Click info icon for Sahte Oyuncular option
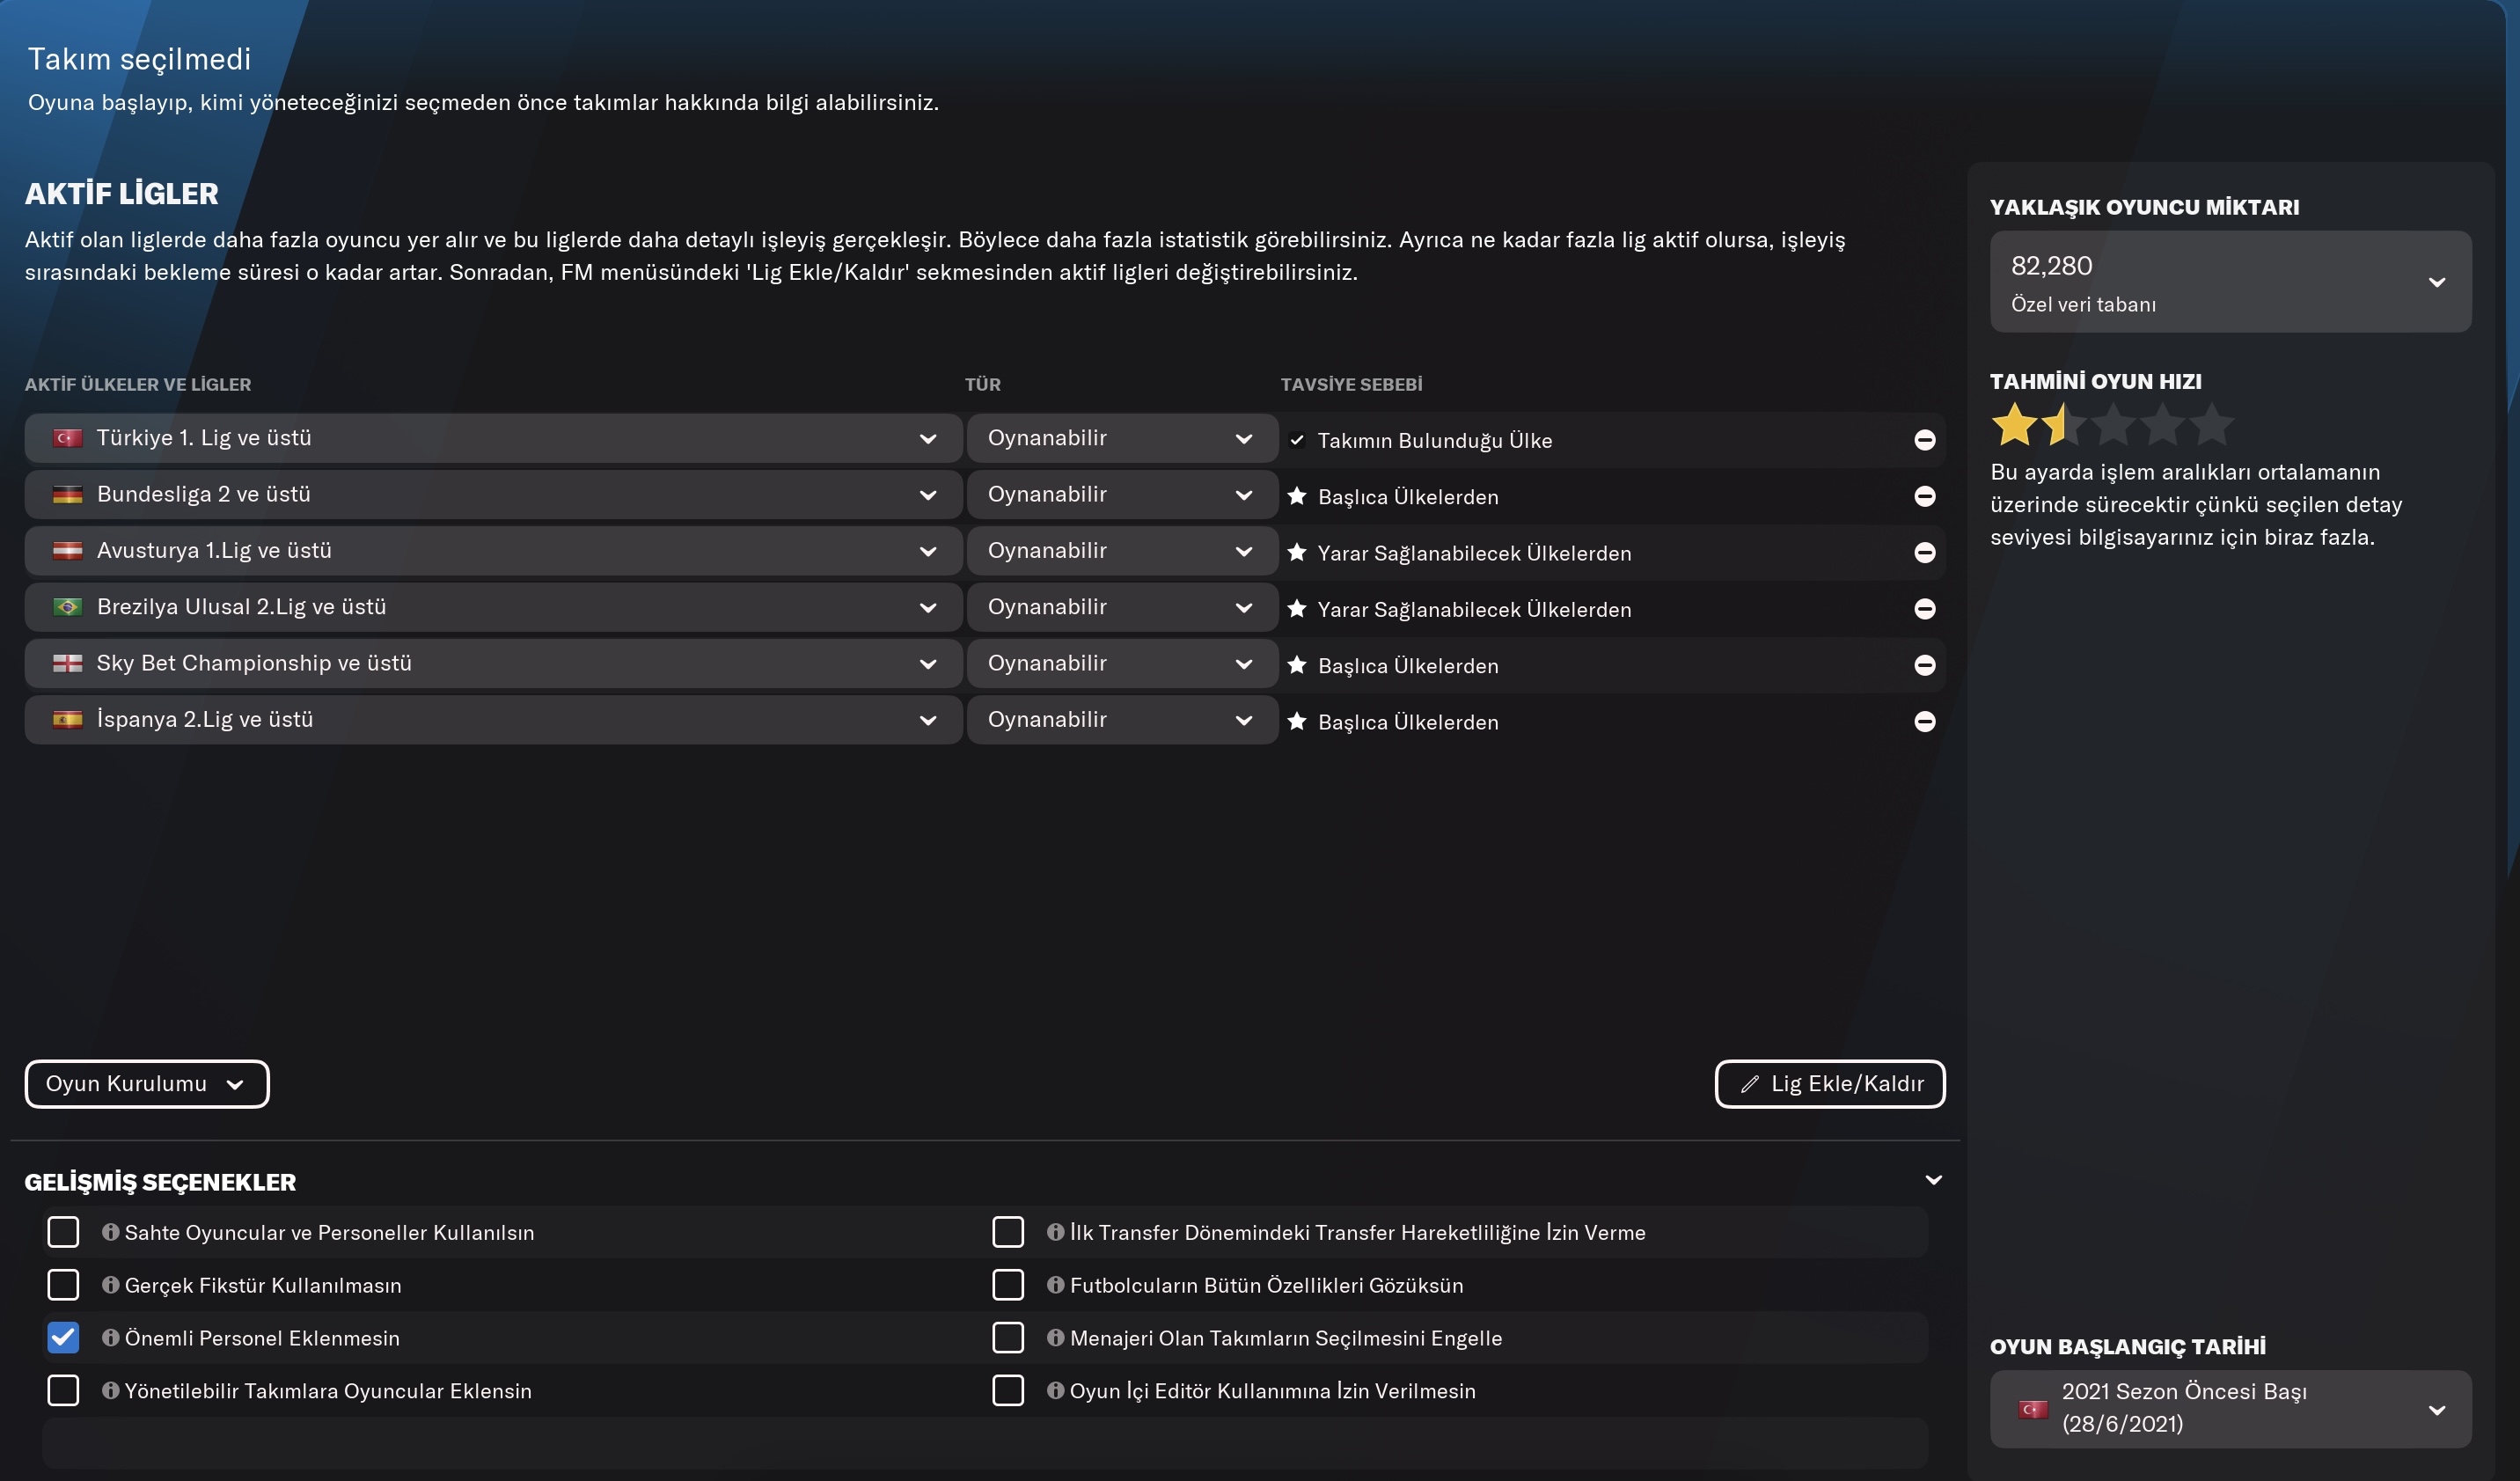The width and height of the screenshot is (2520, 1481). coord(110,1232)
